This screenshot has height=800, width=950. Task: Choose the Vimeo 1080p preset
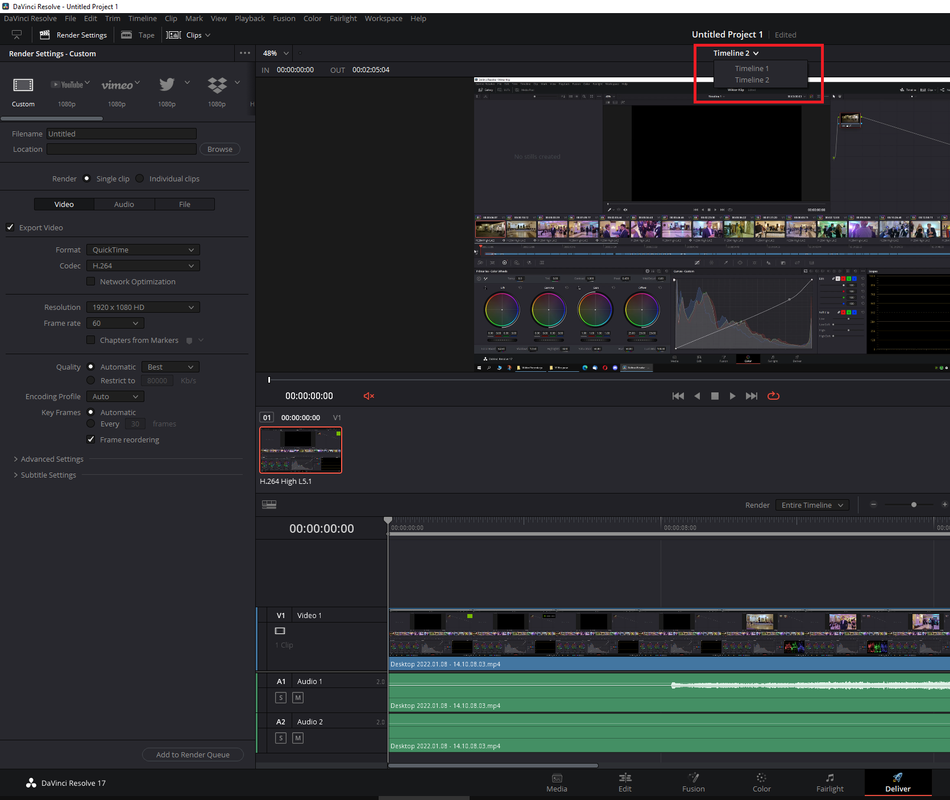pos(119,85)
